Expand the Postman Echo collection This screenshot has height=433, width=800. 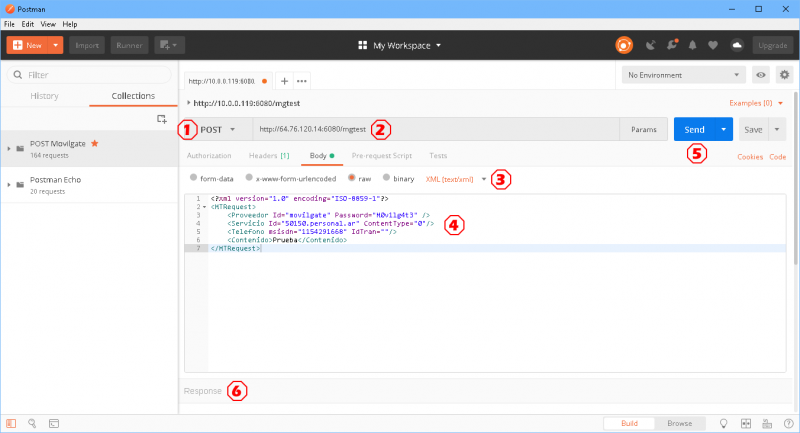click(x=9, y=185)
